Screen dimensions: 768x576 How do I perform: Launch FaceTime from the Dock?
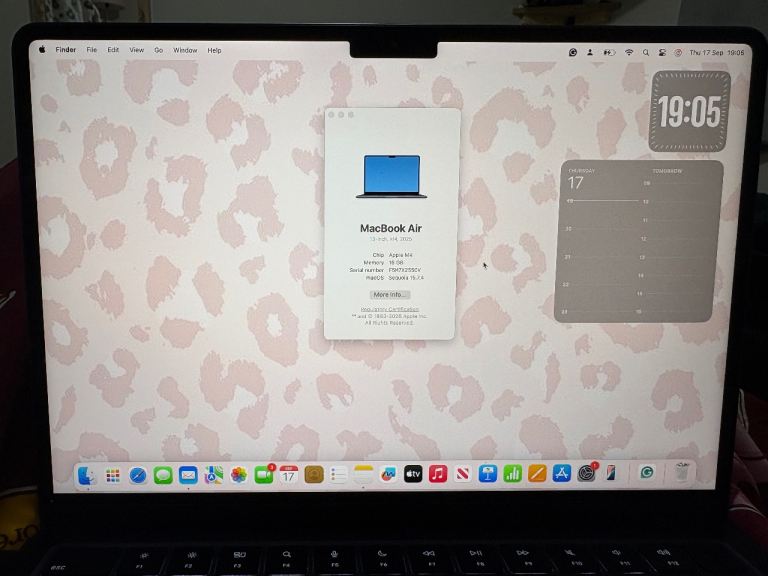point(264,474)
